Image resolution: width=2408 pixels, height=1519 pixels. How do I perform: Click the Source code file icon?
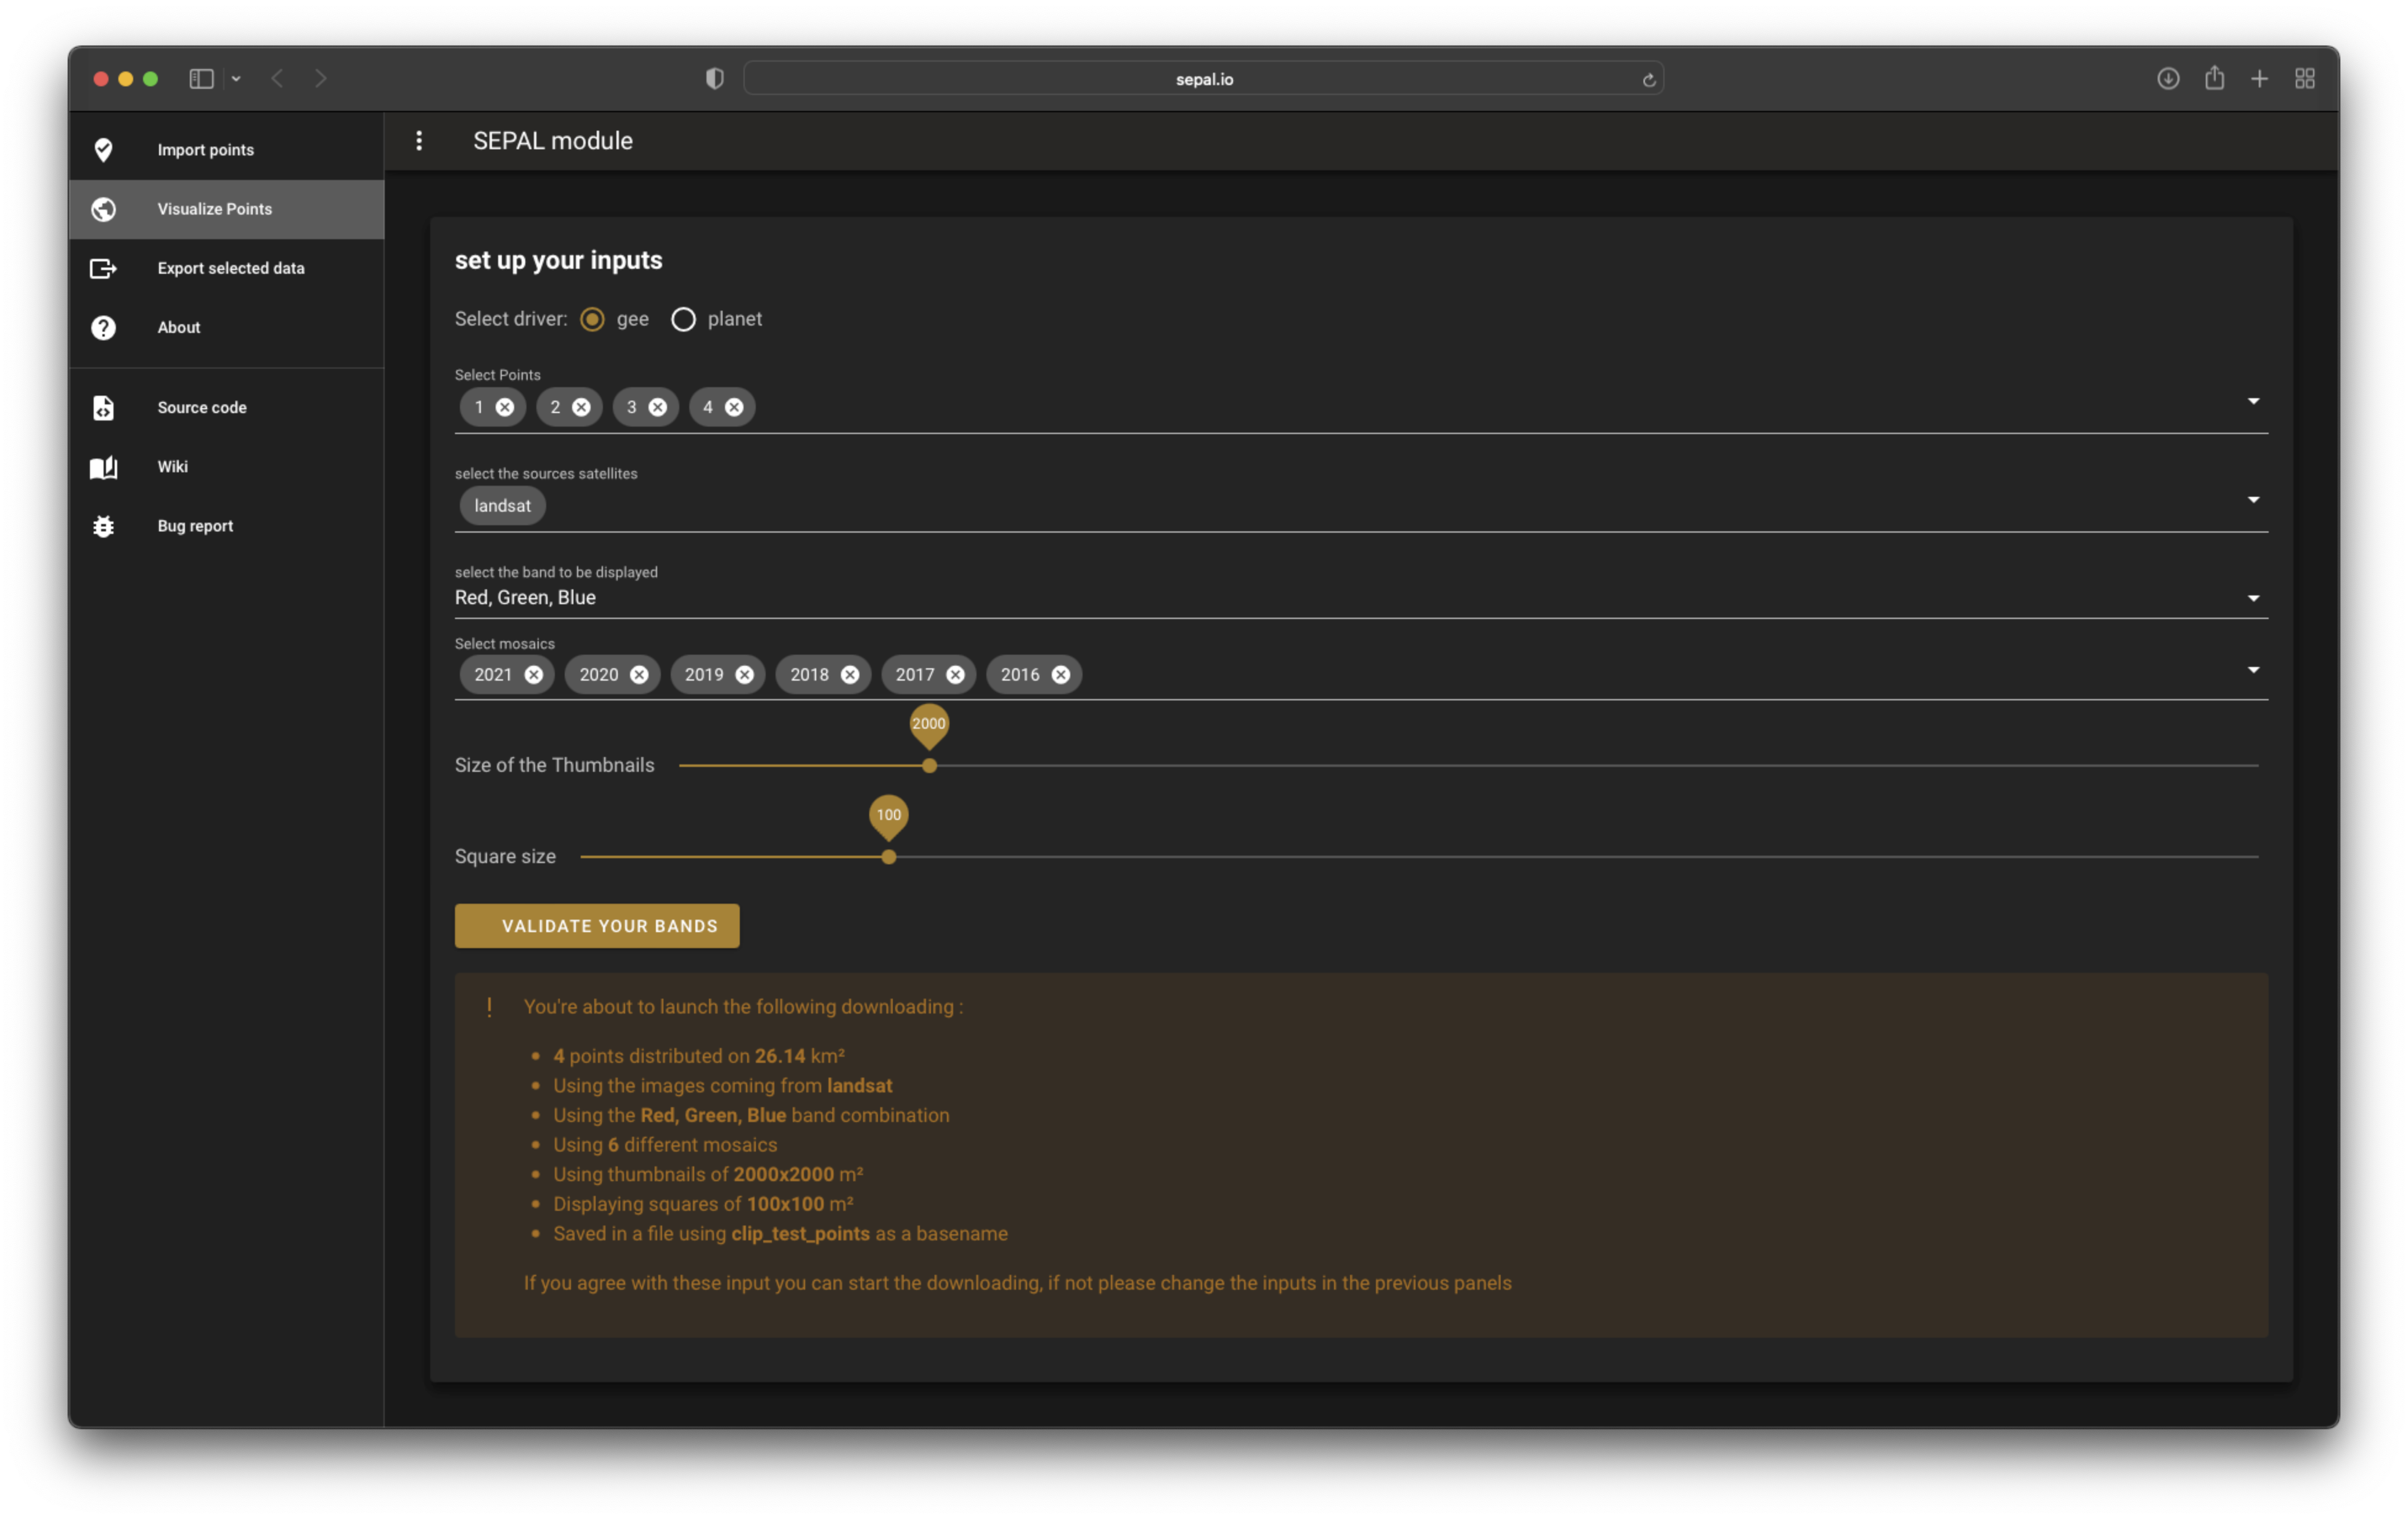tap(103, 407)
